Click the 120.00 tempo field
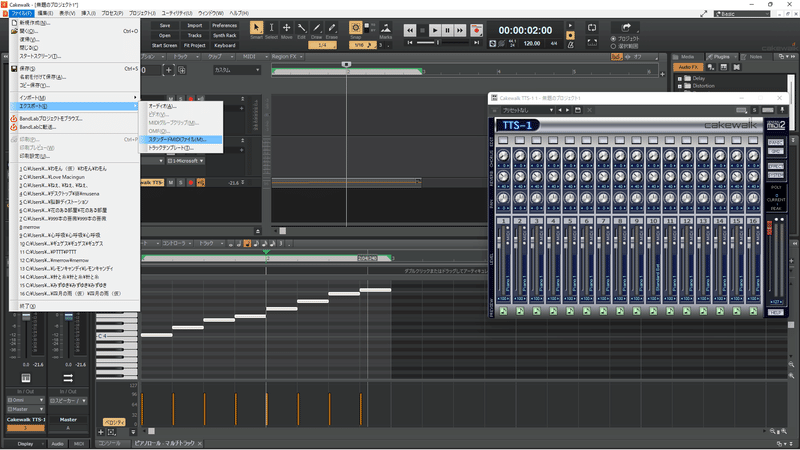Screen dimensions: 800x450 (531, 44)
